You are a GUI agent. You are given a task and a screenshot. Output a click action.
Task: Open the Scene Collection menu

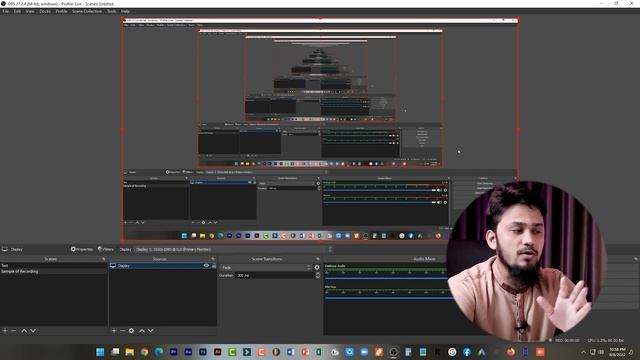pos(87,11)
